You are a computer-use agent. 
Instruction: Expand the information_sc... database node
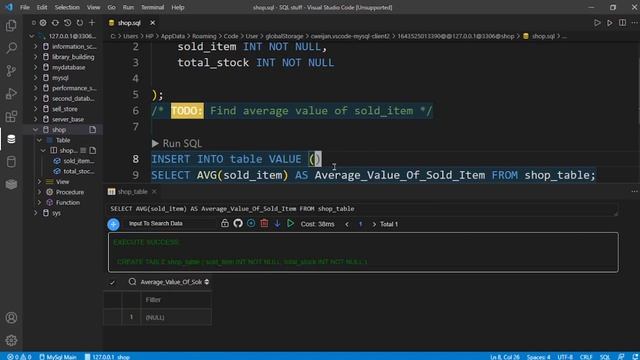coord(36,47)
